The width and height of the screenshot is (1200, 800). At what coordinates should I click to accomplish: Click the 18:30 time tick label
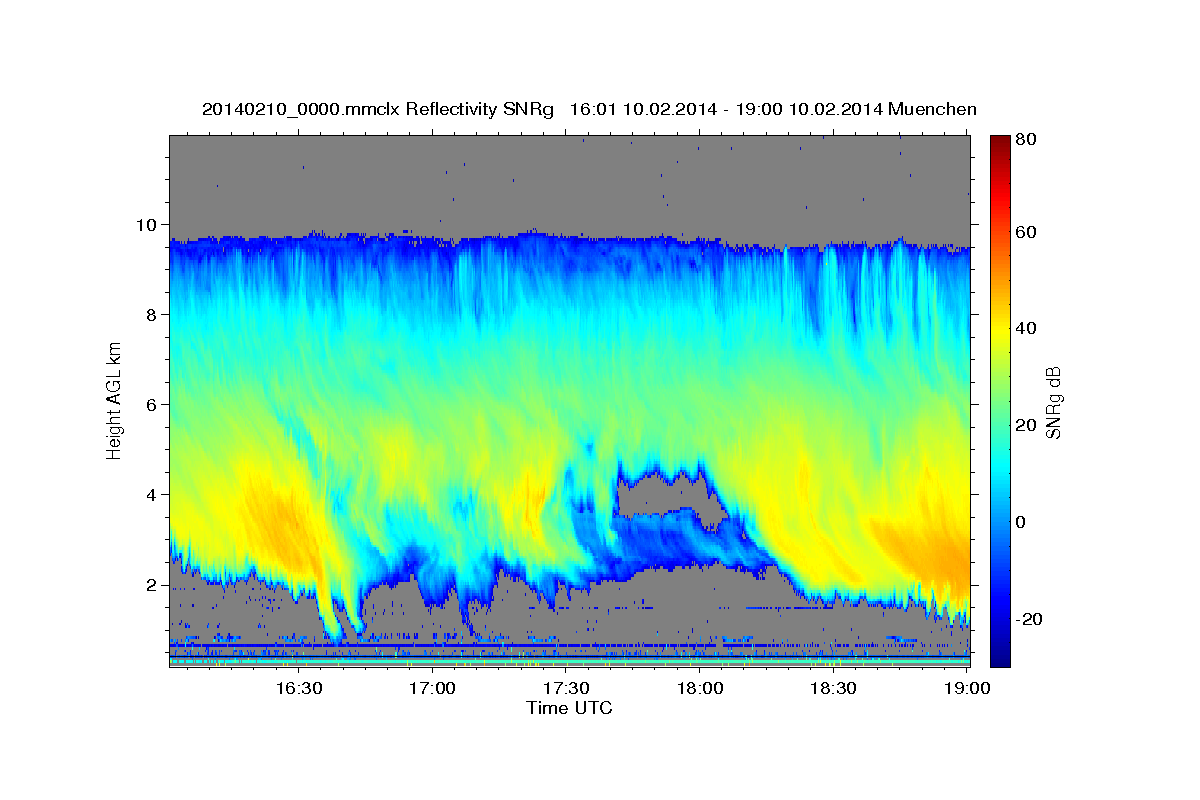833,688
